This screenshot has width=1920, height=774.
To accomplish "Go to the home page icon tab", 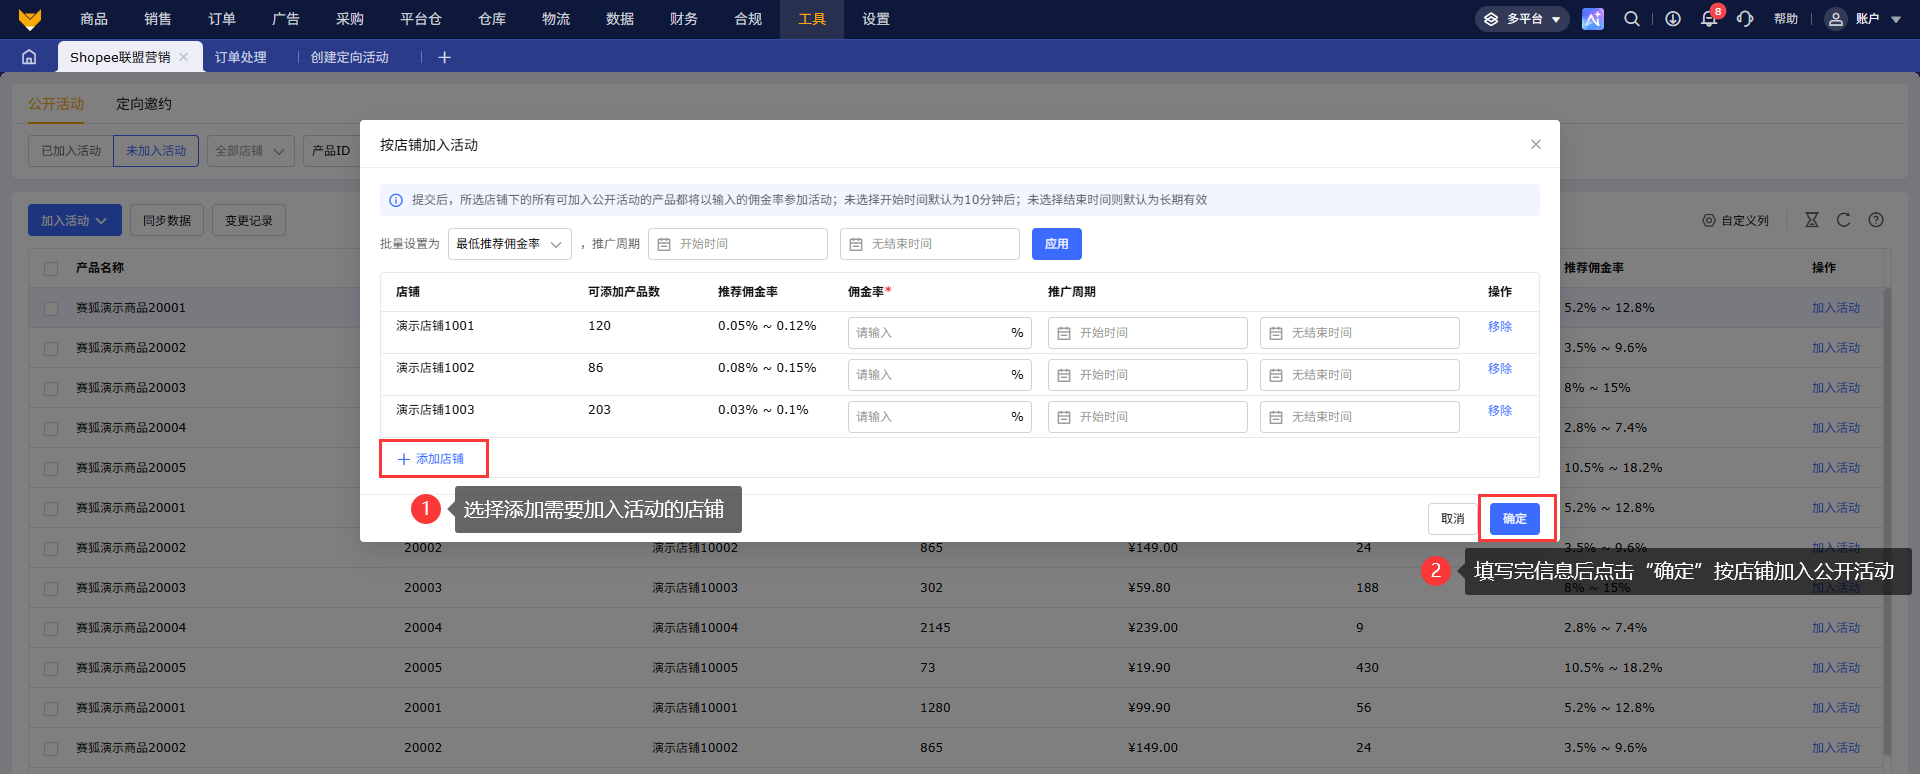I will 29,57.
